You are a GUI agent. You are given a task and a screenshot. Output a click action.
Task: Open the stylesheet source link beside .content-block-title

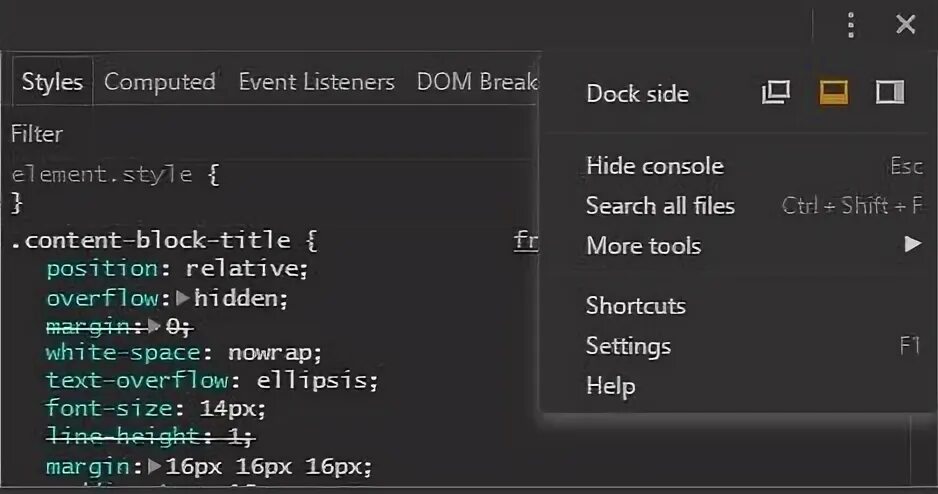[x=526, y=240]
